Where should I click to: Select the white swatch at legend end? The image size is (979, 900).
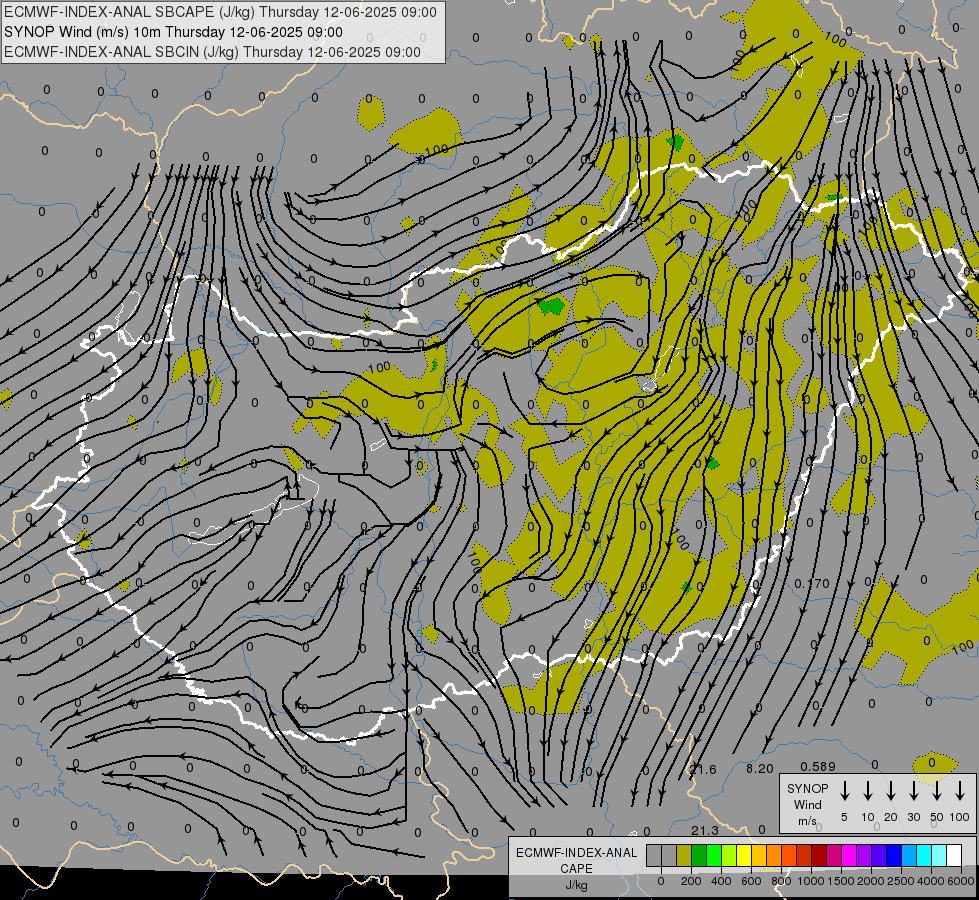[955, 855]
